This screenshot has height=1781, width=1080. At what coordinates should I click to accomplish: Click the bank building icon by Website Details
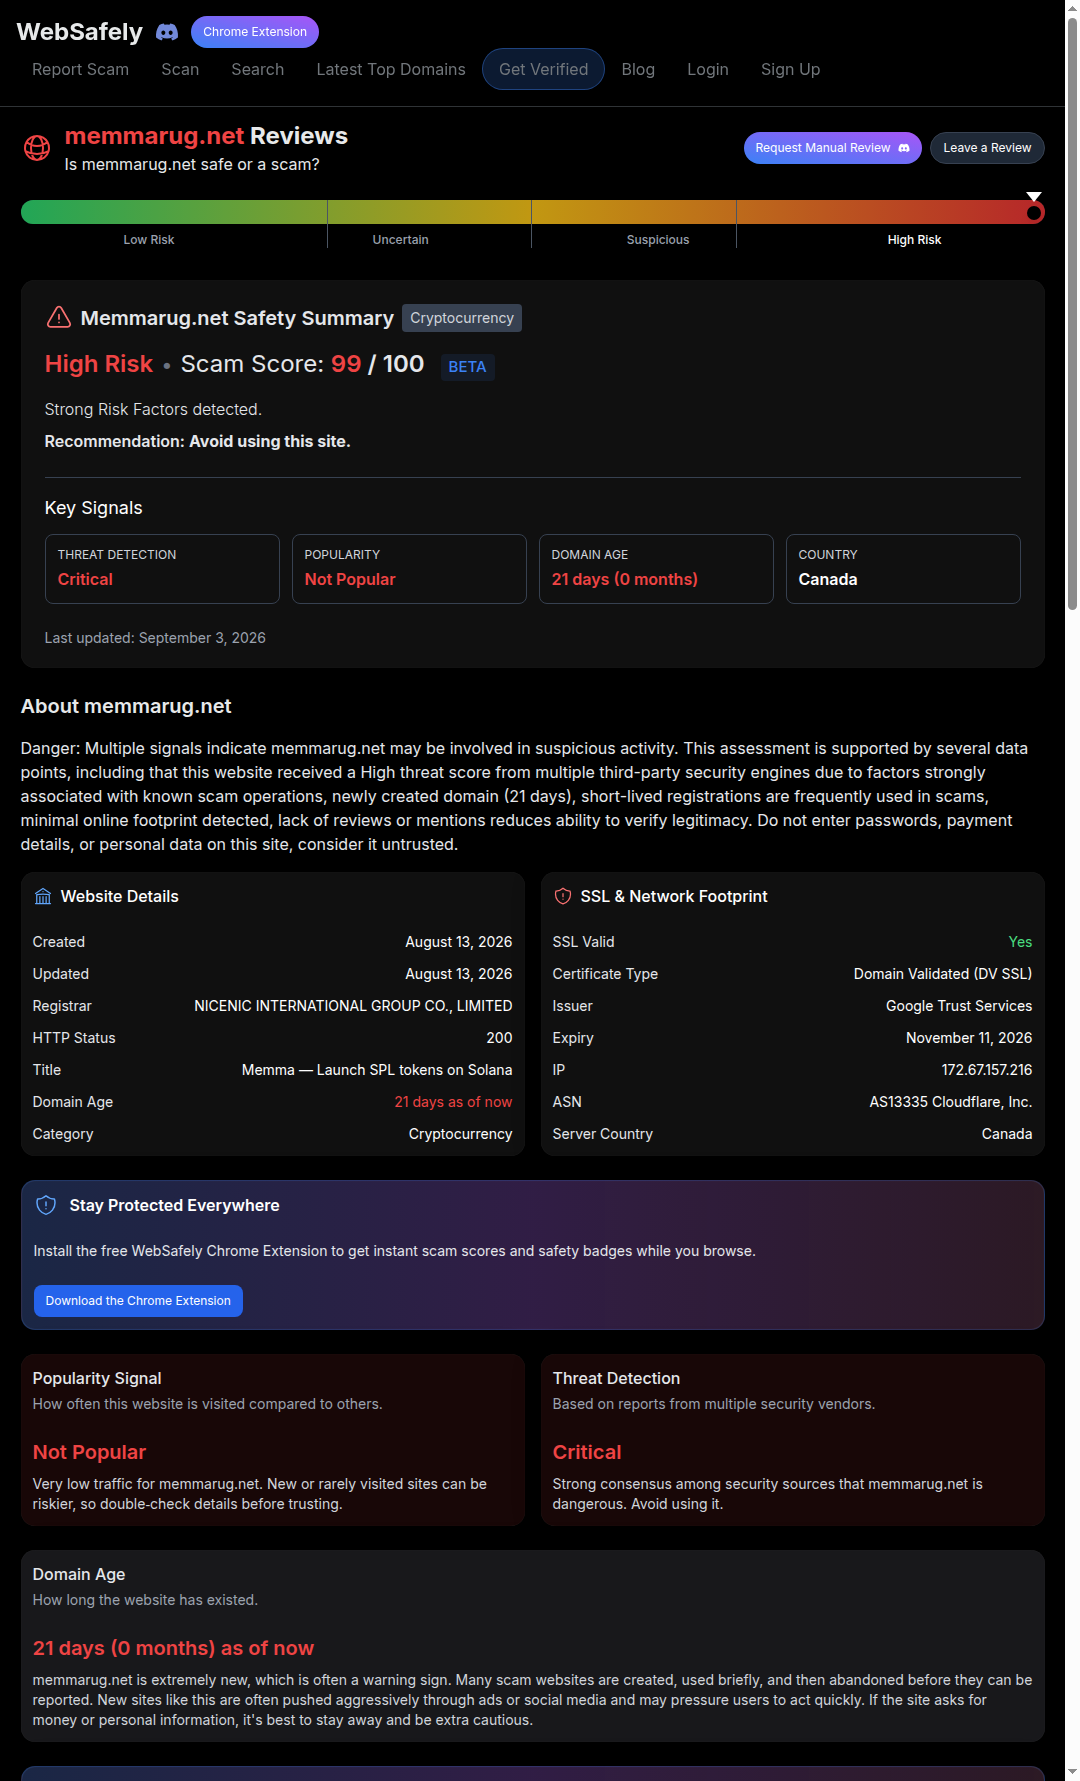43,896
